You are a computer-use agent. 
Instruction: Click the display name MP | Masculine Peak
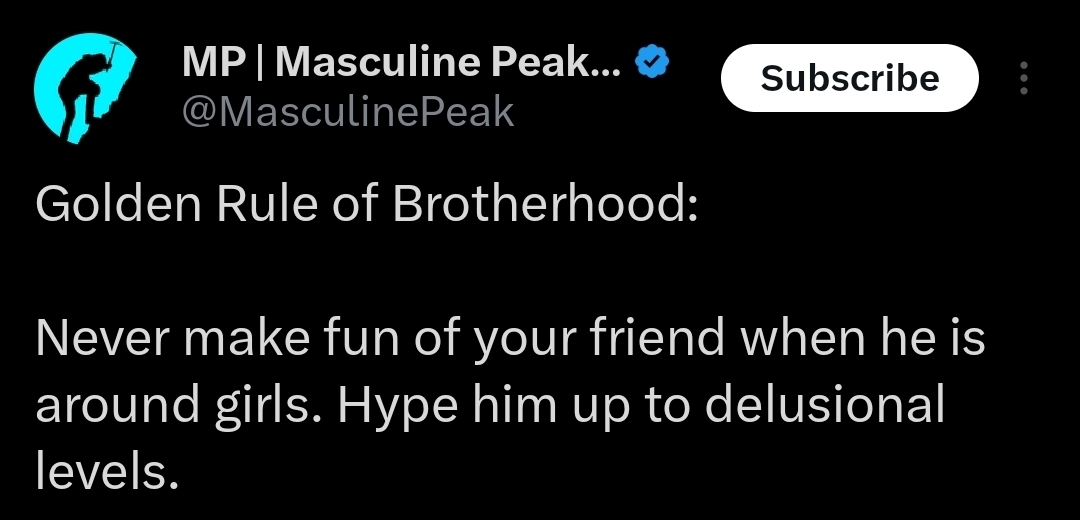point(401,62)
